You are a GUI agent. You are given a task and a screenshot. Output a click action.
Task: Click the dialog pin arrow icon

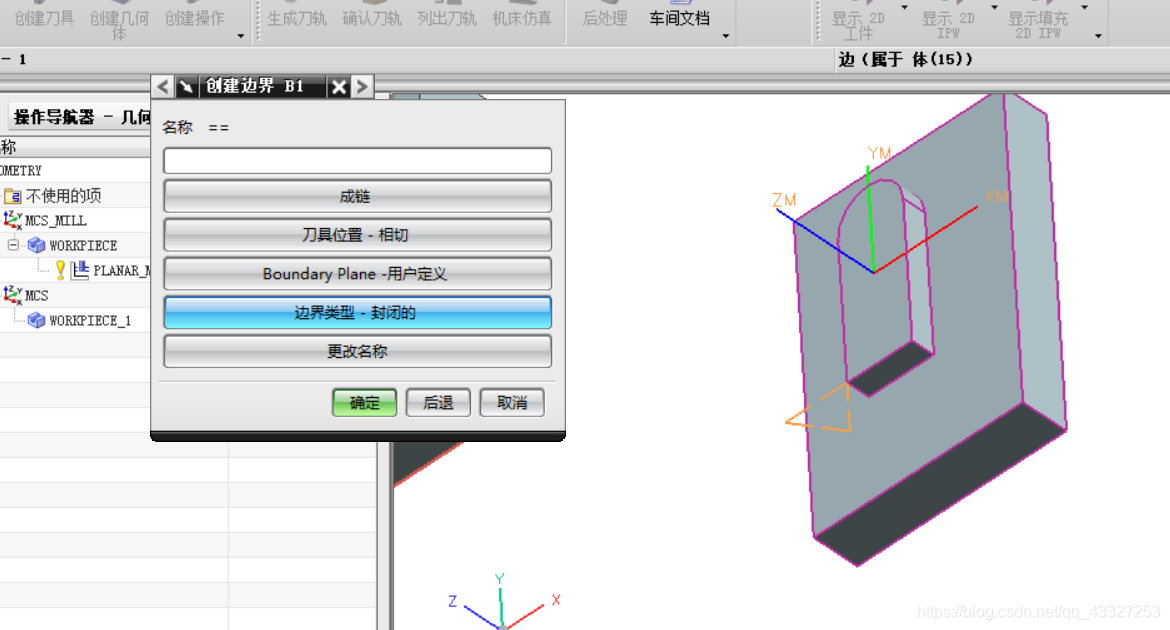coord(186,87)
